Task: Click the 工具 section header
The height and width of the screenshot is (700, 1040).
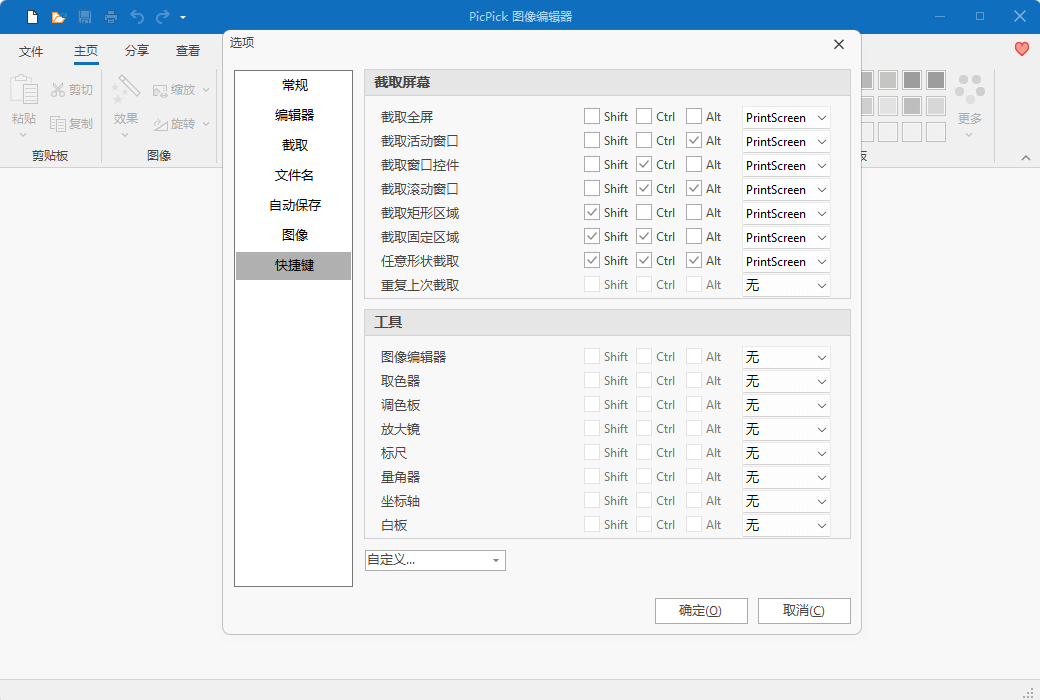Action: (608, 322)
